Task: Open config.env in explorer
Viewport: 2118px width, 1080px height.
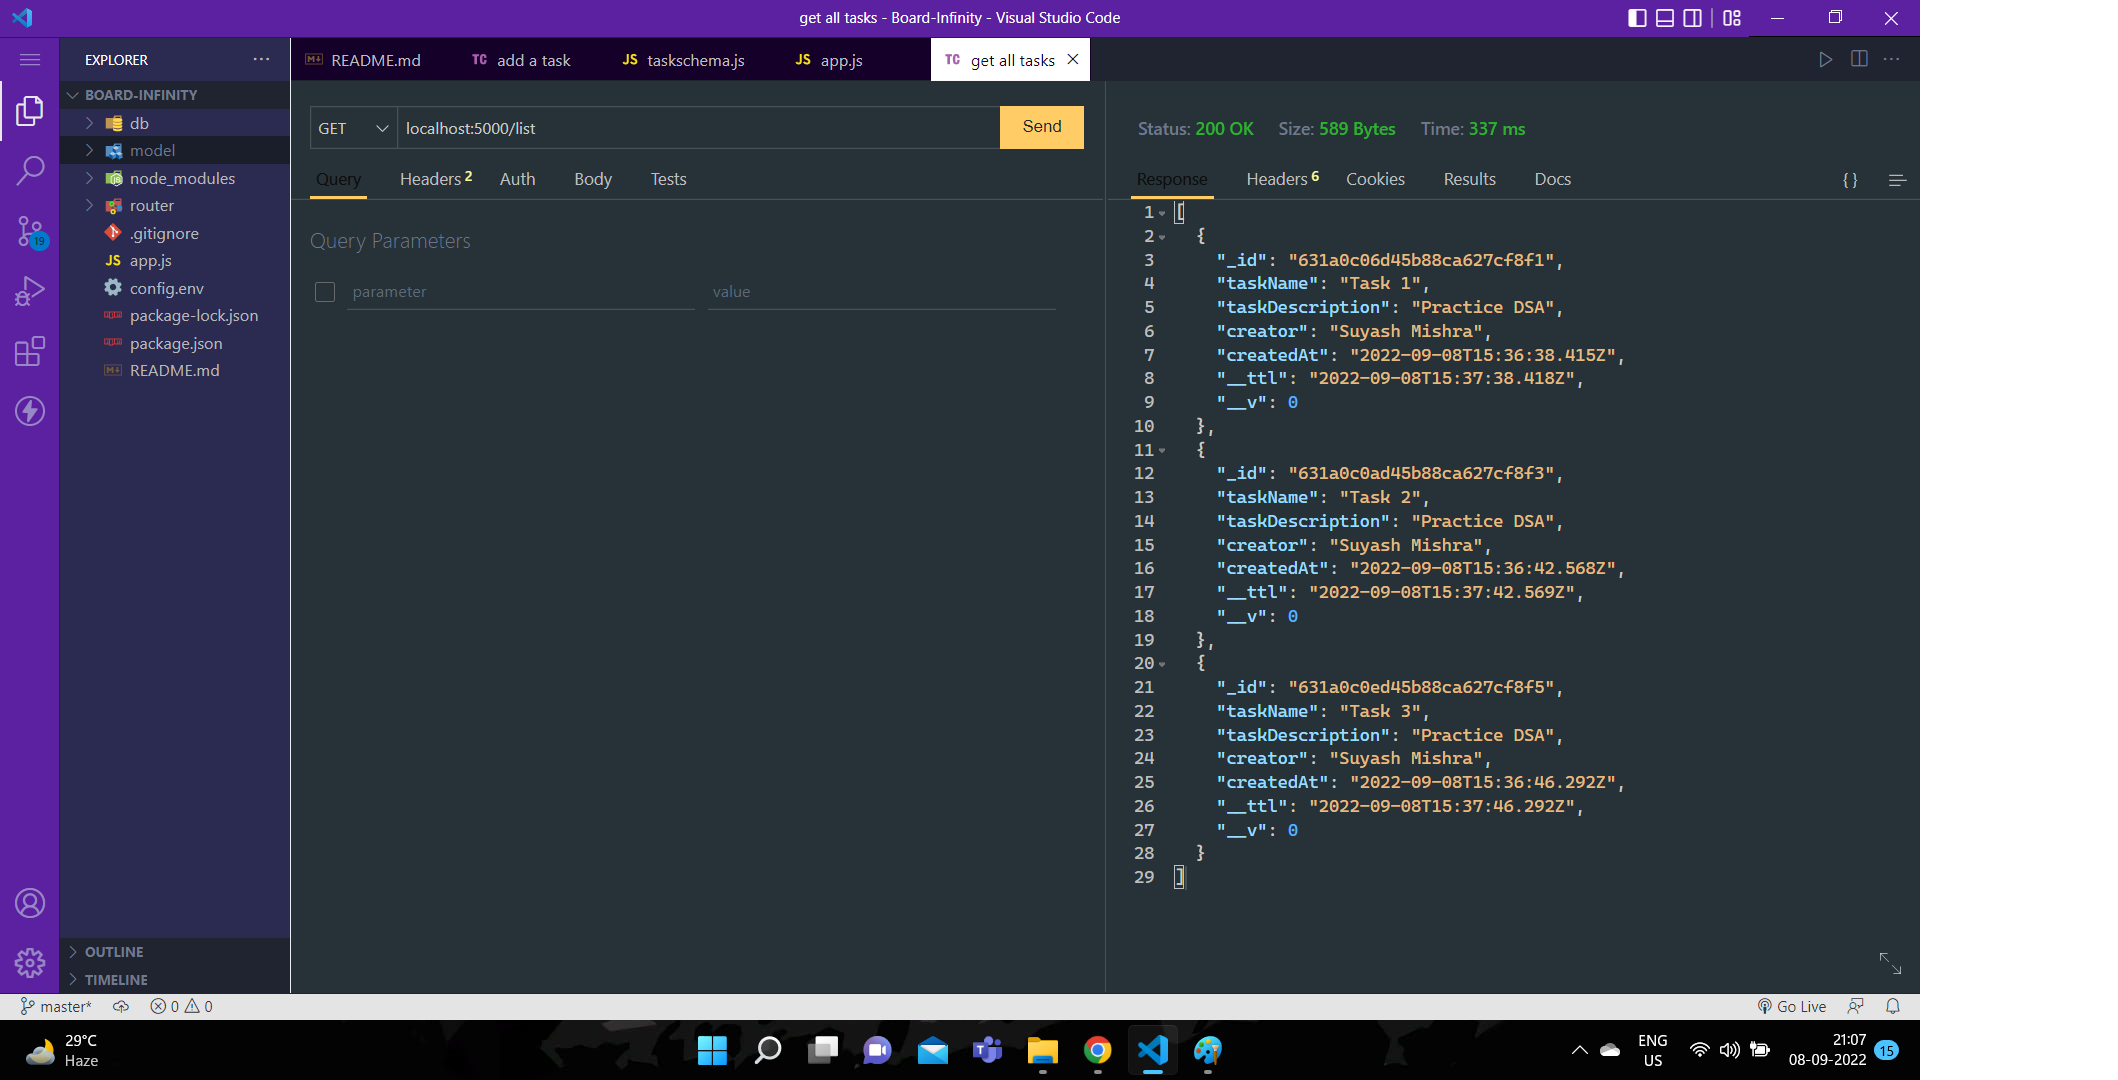Action: 175,288
